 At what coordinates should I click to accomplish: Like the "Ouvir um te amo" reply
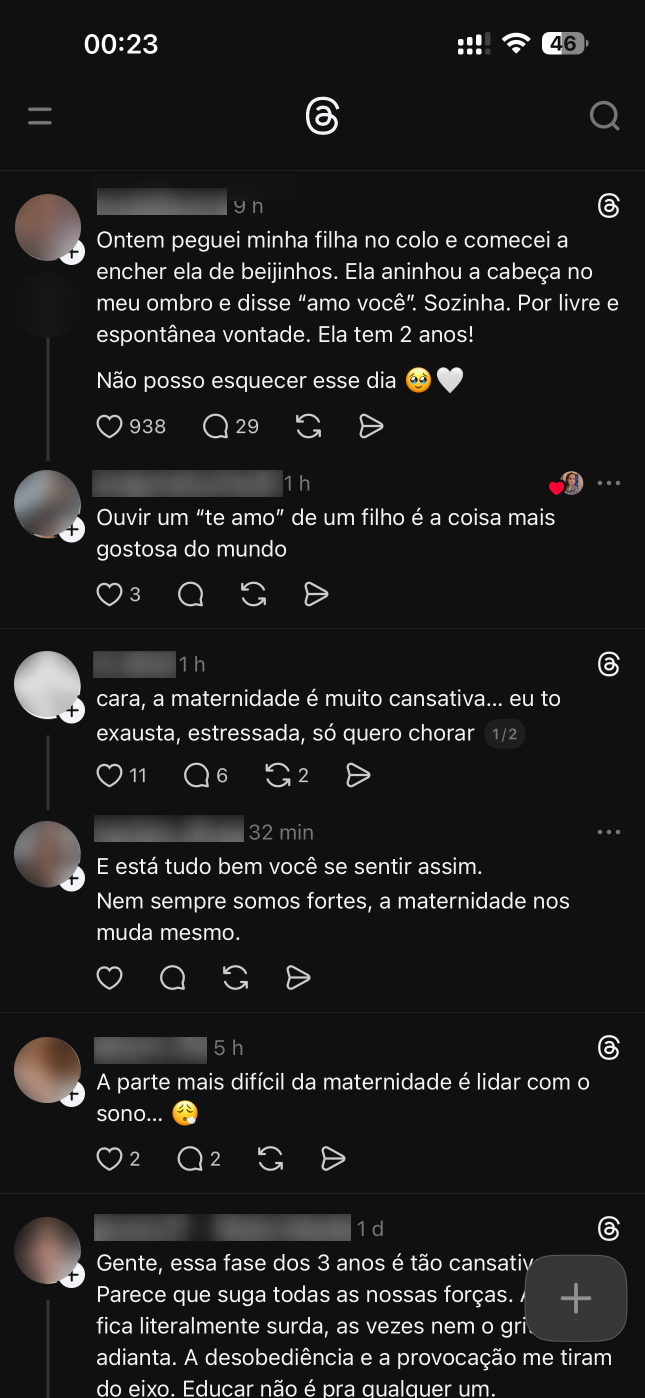tap(109, 595)
